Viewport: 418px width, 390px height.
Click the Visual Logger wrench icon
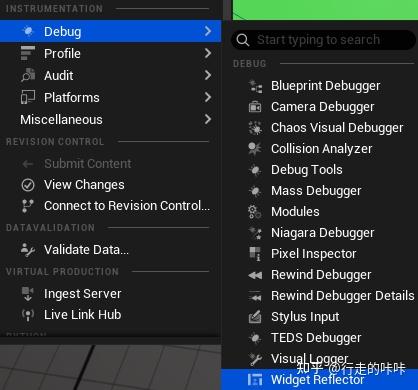255,359
